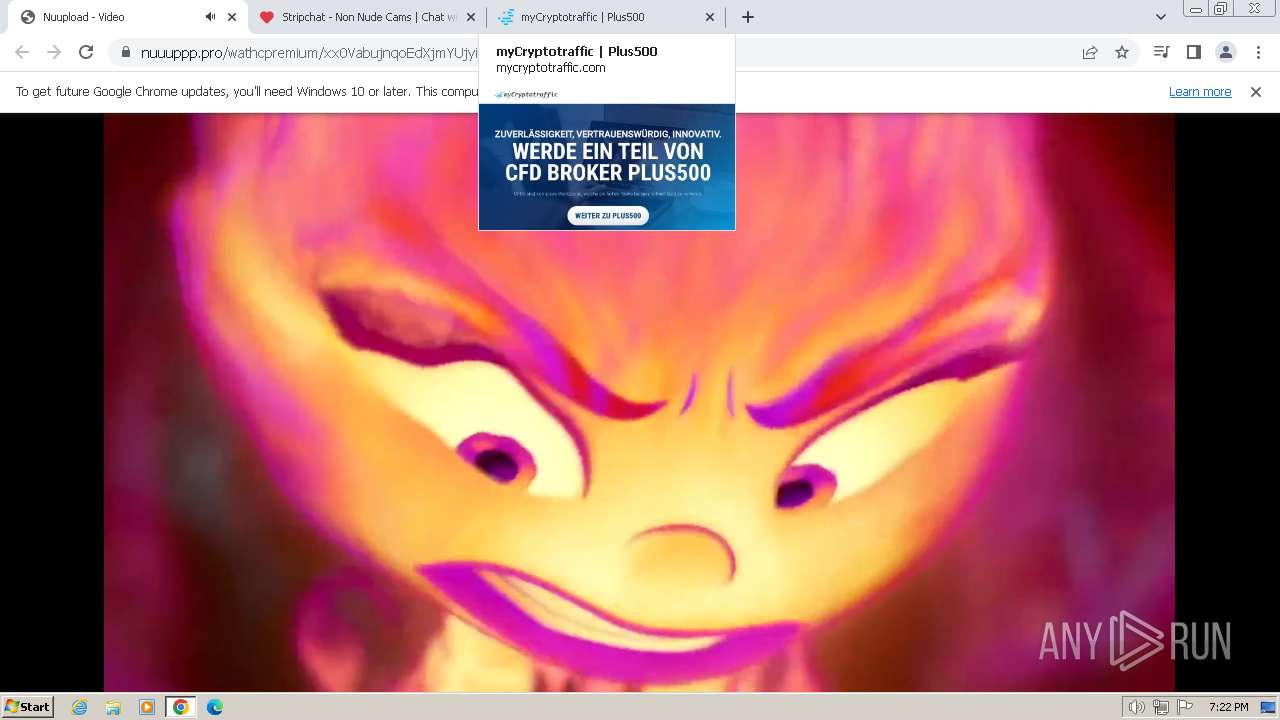This screenshot has width=1280, height=720.
Task: Open Windows Media Player from taskbar
Action: coord(147,707)
